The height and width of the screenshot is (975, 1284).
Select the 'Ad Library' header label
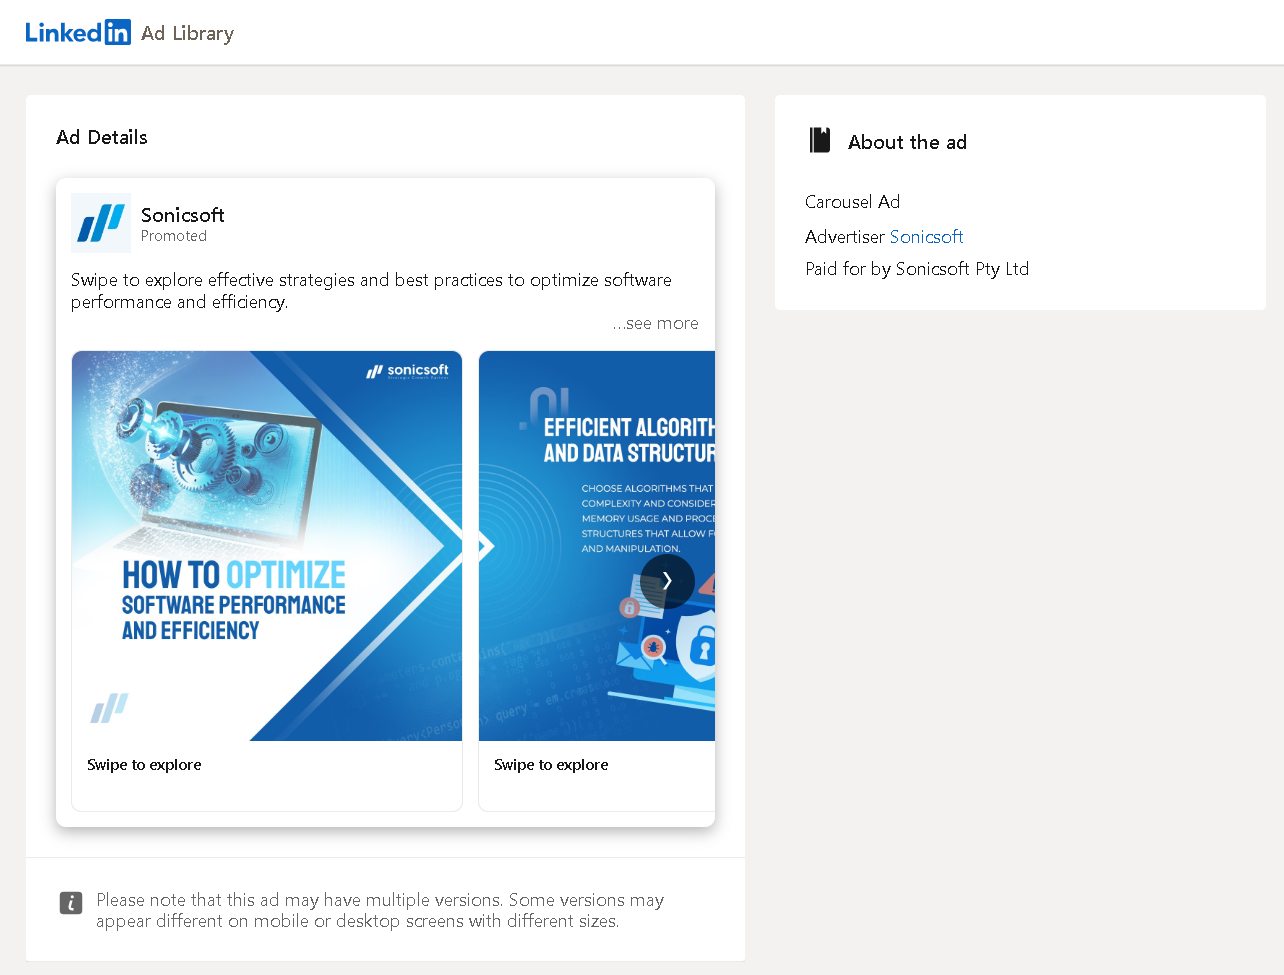(187, 33)
